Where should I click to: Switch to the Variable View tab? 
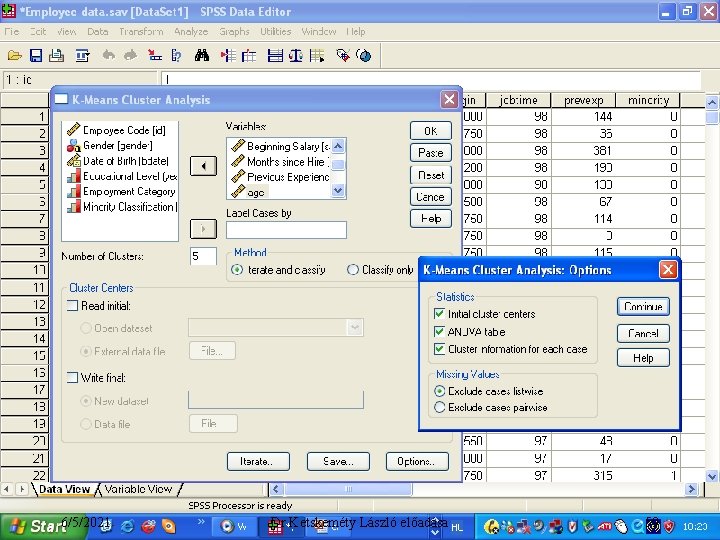[138, 489]
